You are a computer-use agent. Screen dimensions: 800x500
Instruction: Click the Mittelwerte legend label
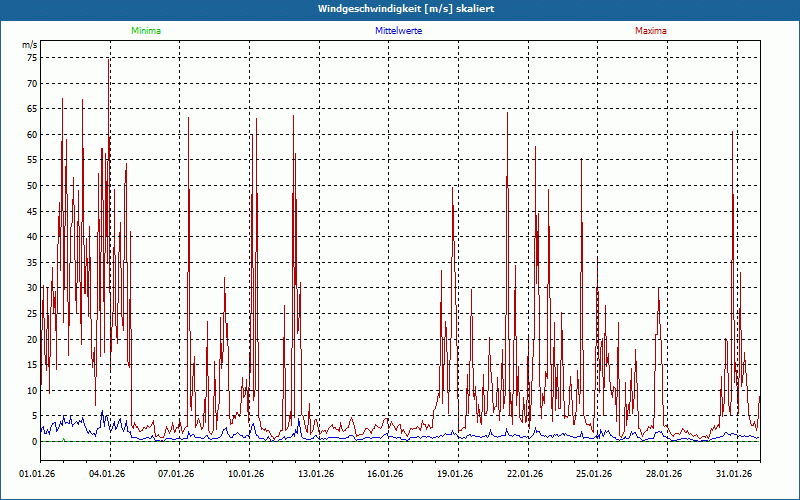click(x=398, y=31)
